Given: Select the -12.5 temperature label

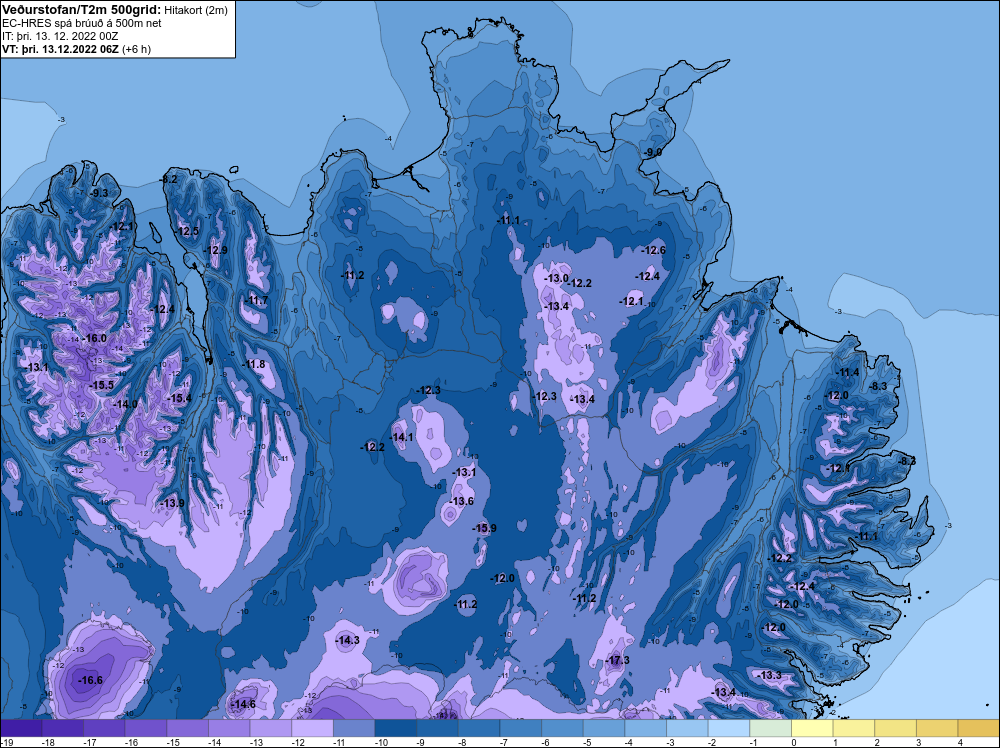Looking at the screenshot, I should [x=188, y=231].
